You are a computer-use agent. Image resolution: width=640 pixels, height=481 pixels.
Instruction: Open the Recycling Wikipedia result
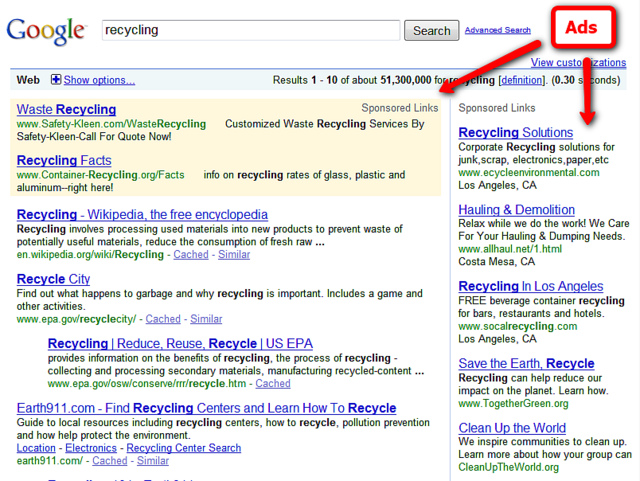tap(142, 214)
